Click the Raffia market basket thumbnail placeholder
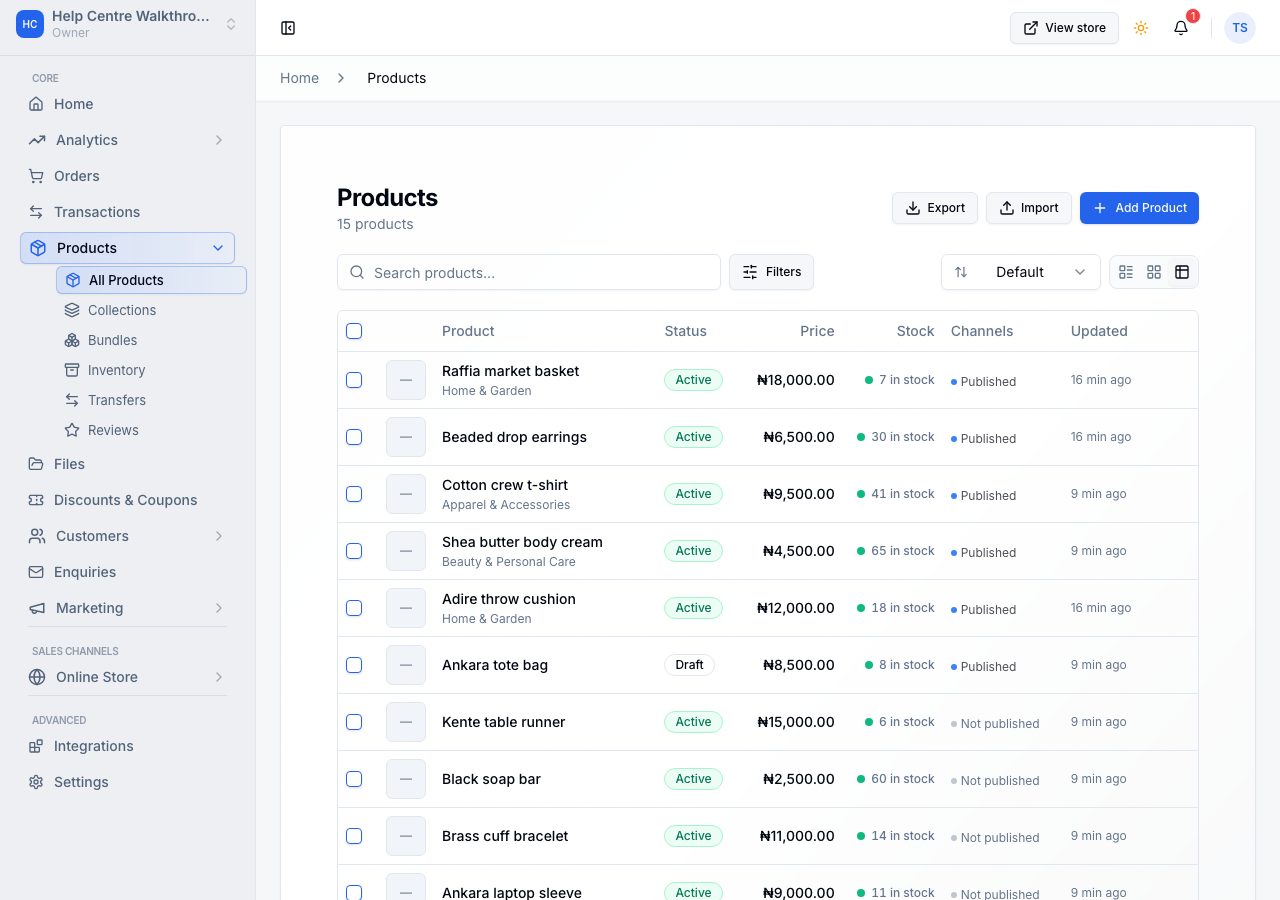1280x900 pixels. (x=406, y=380)
